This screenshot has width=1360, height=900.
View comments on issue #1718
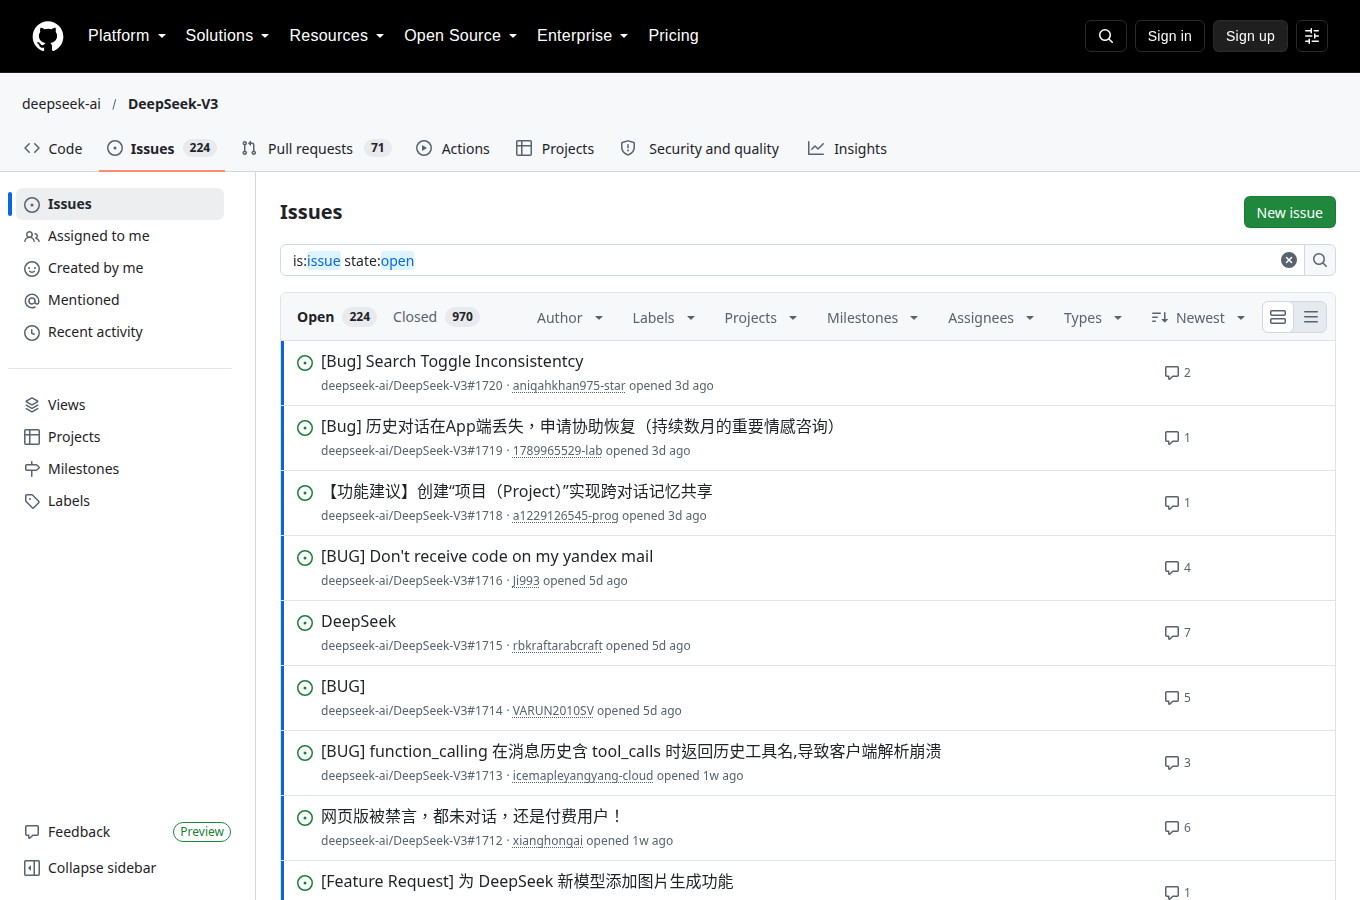pyautogui.click(x=1178, y=503)
